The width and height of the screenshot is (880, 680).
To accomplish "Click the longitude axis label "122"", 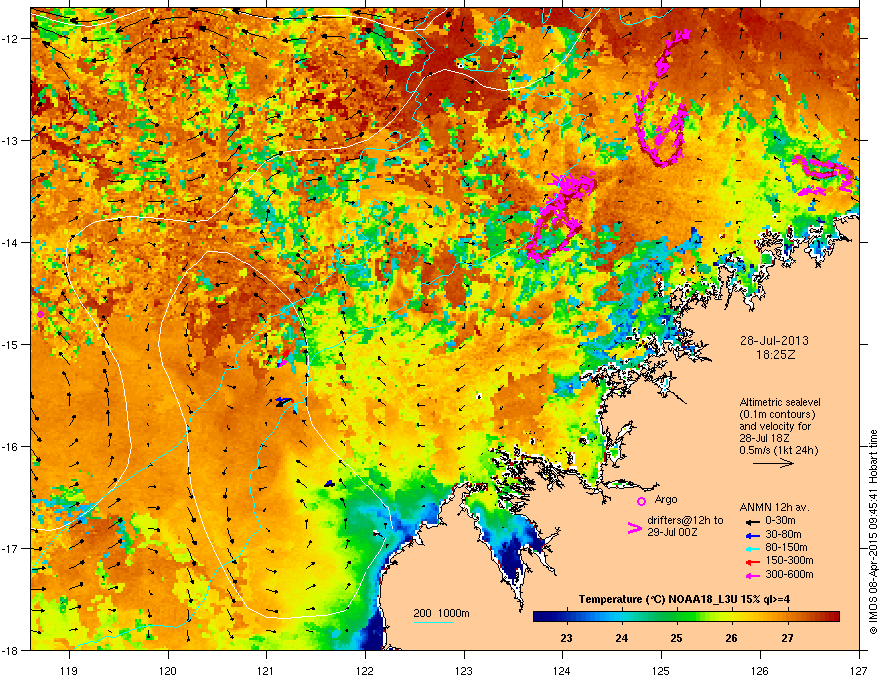I will 365,670.
